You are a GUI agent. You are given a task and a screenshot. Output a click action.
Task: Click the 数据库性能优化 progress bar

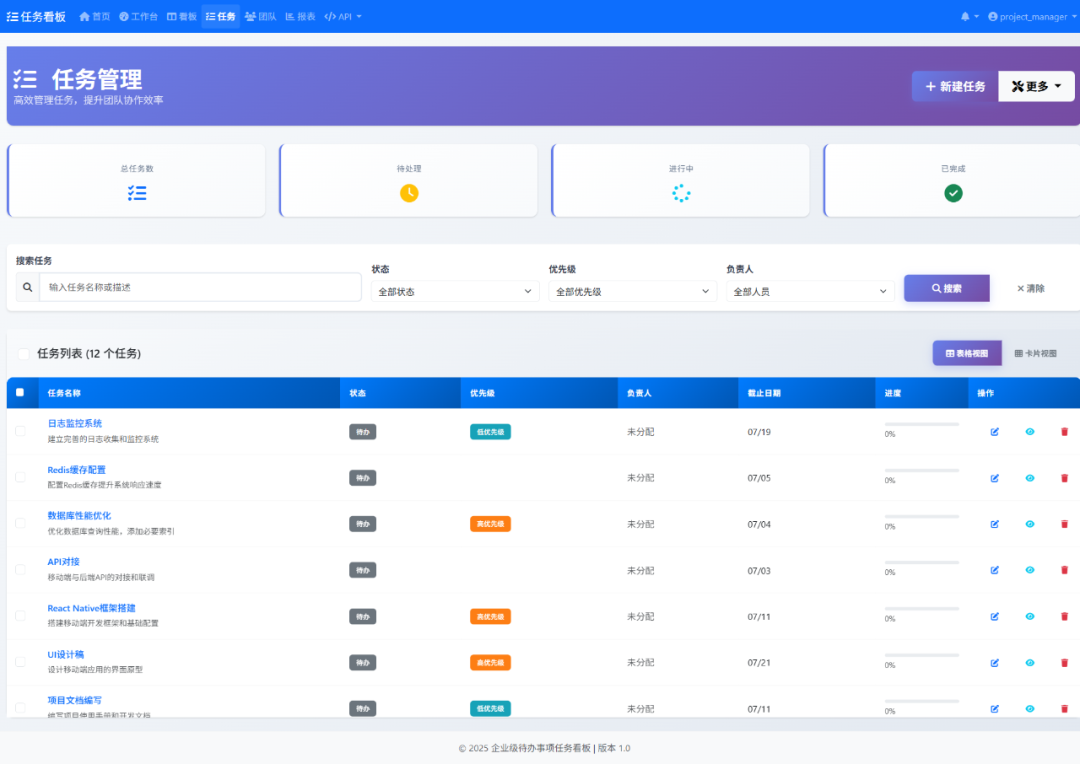(x=922, y=517)
